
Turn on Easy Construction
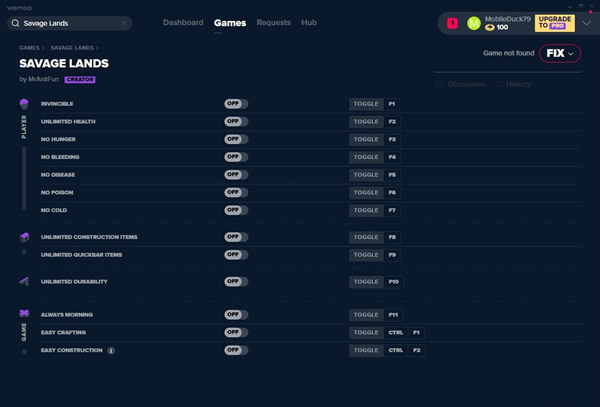pos(236,350)
